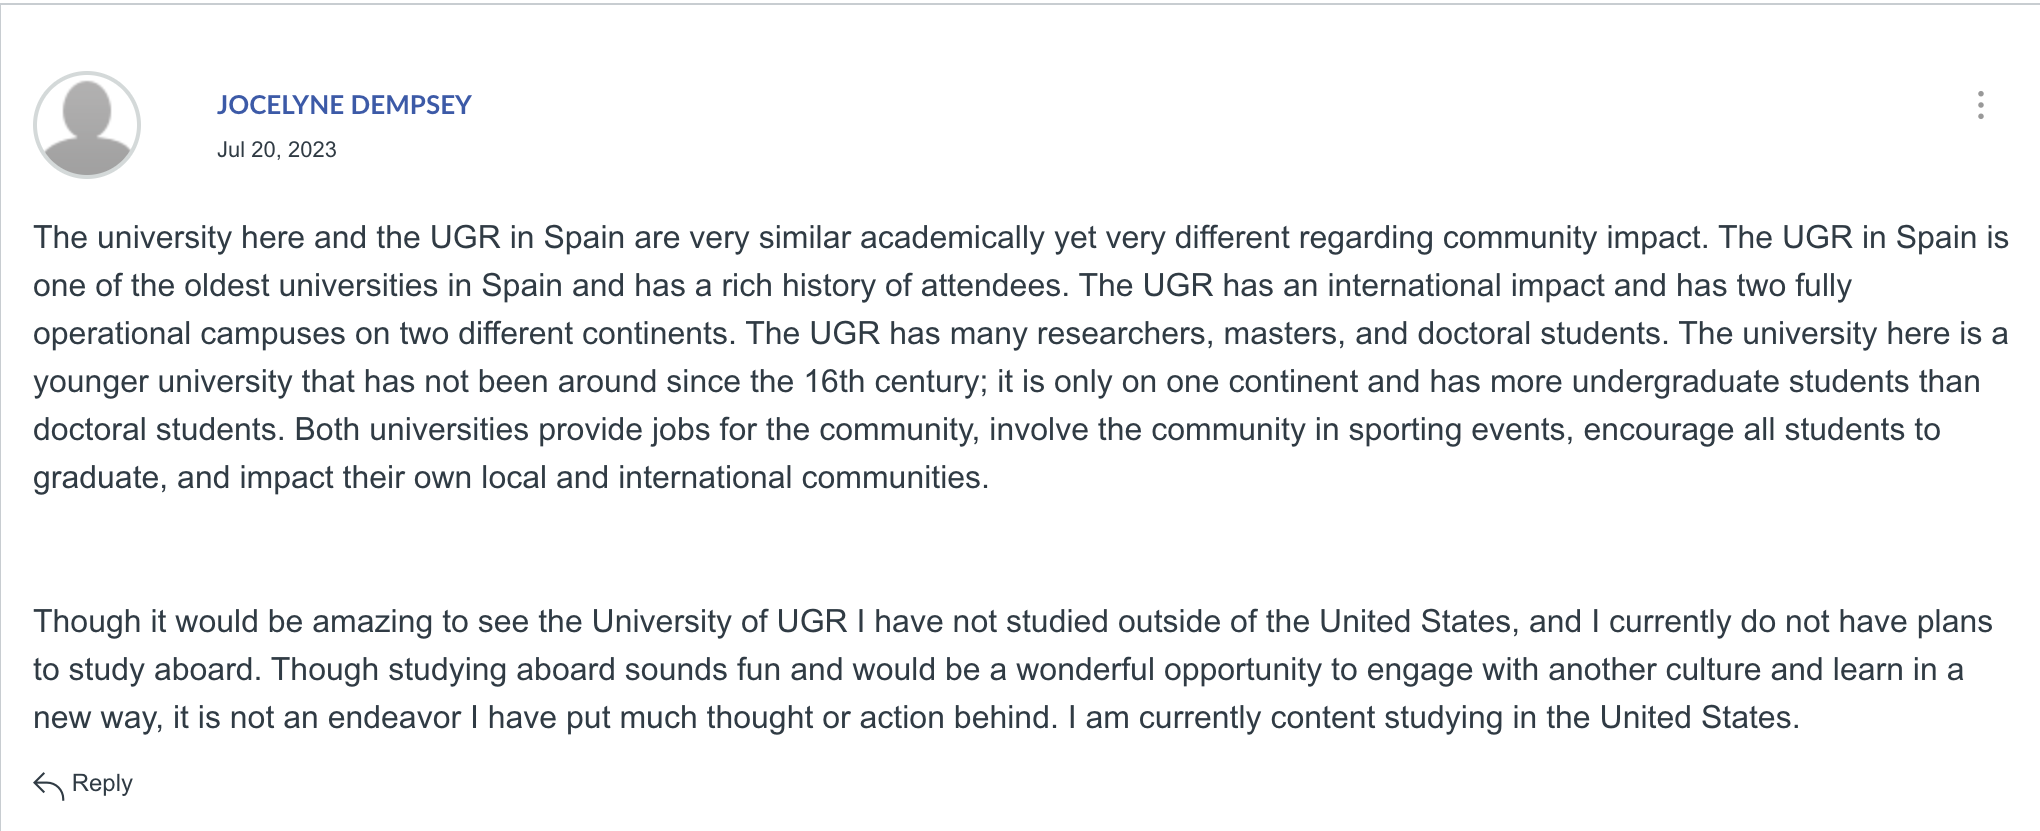This screenshot has height=831, width=2040.
Task: Click the line starting 'new way, it is not an endeavor'
Action: click(x=916, y=717)
